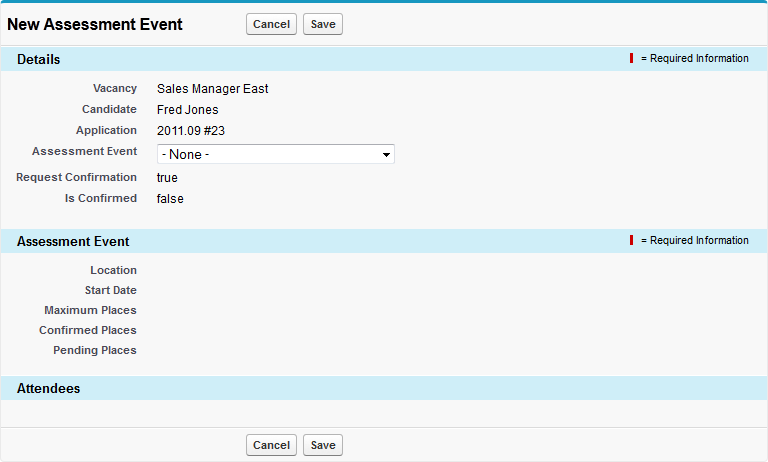
Task: Click the candidate name Fred Jones
Action: click(187, 110)
